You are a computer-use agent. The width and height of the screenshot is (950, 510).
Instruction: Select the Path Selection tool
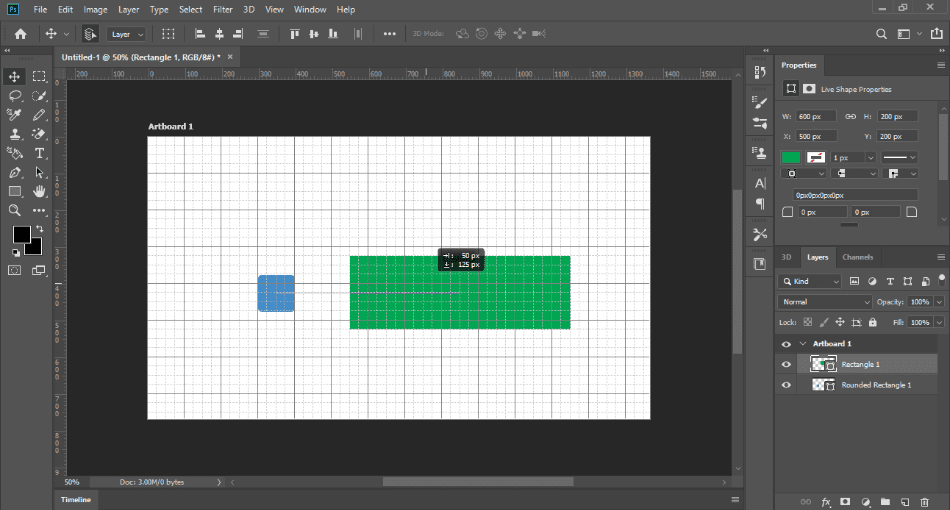point(39,173)
